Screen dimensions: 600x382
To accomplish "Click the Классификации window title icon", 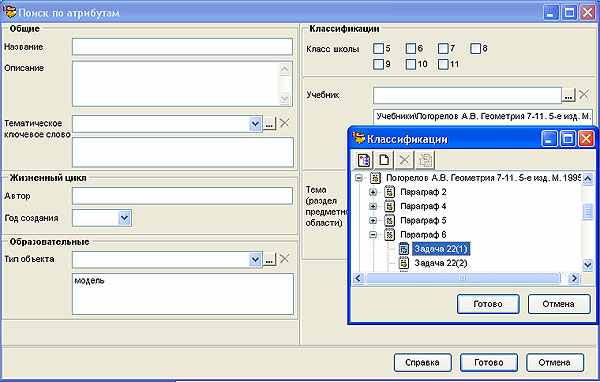I will pyautogui.click(x=359, y=138).
